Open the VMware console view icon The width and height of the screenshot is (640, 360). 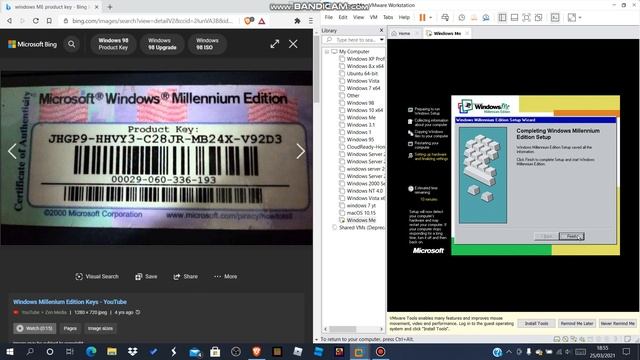click(x=555, y=18)
